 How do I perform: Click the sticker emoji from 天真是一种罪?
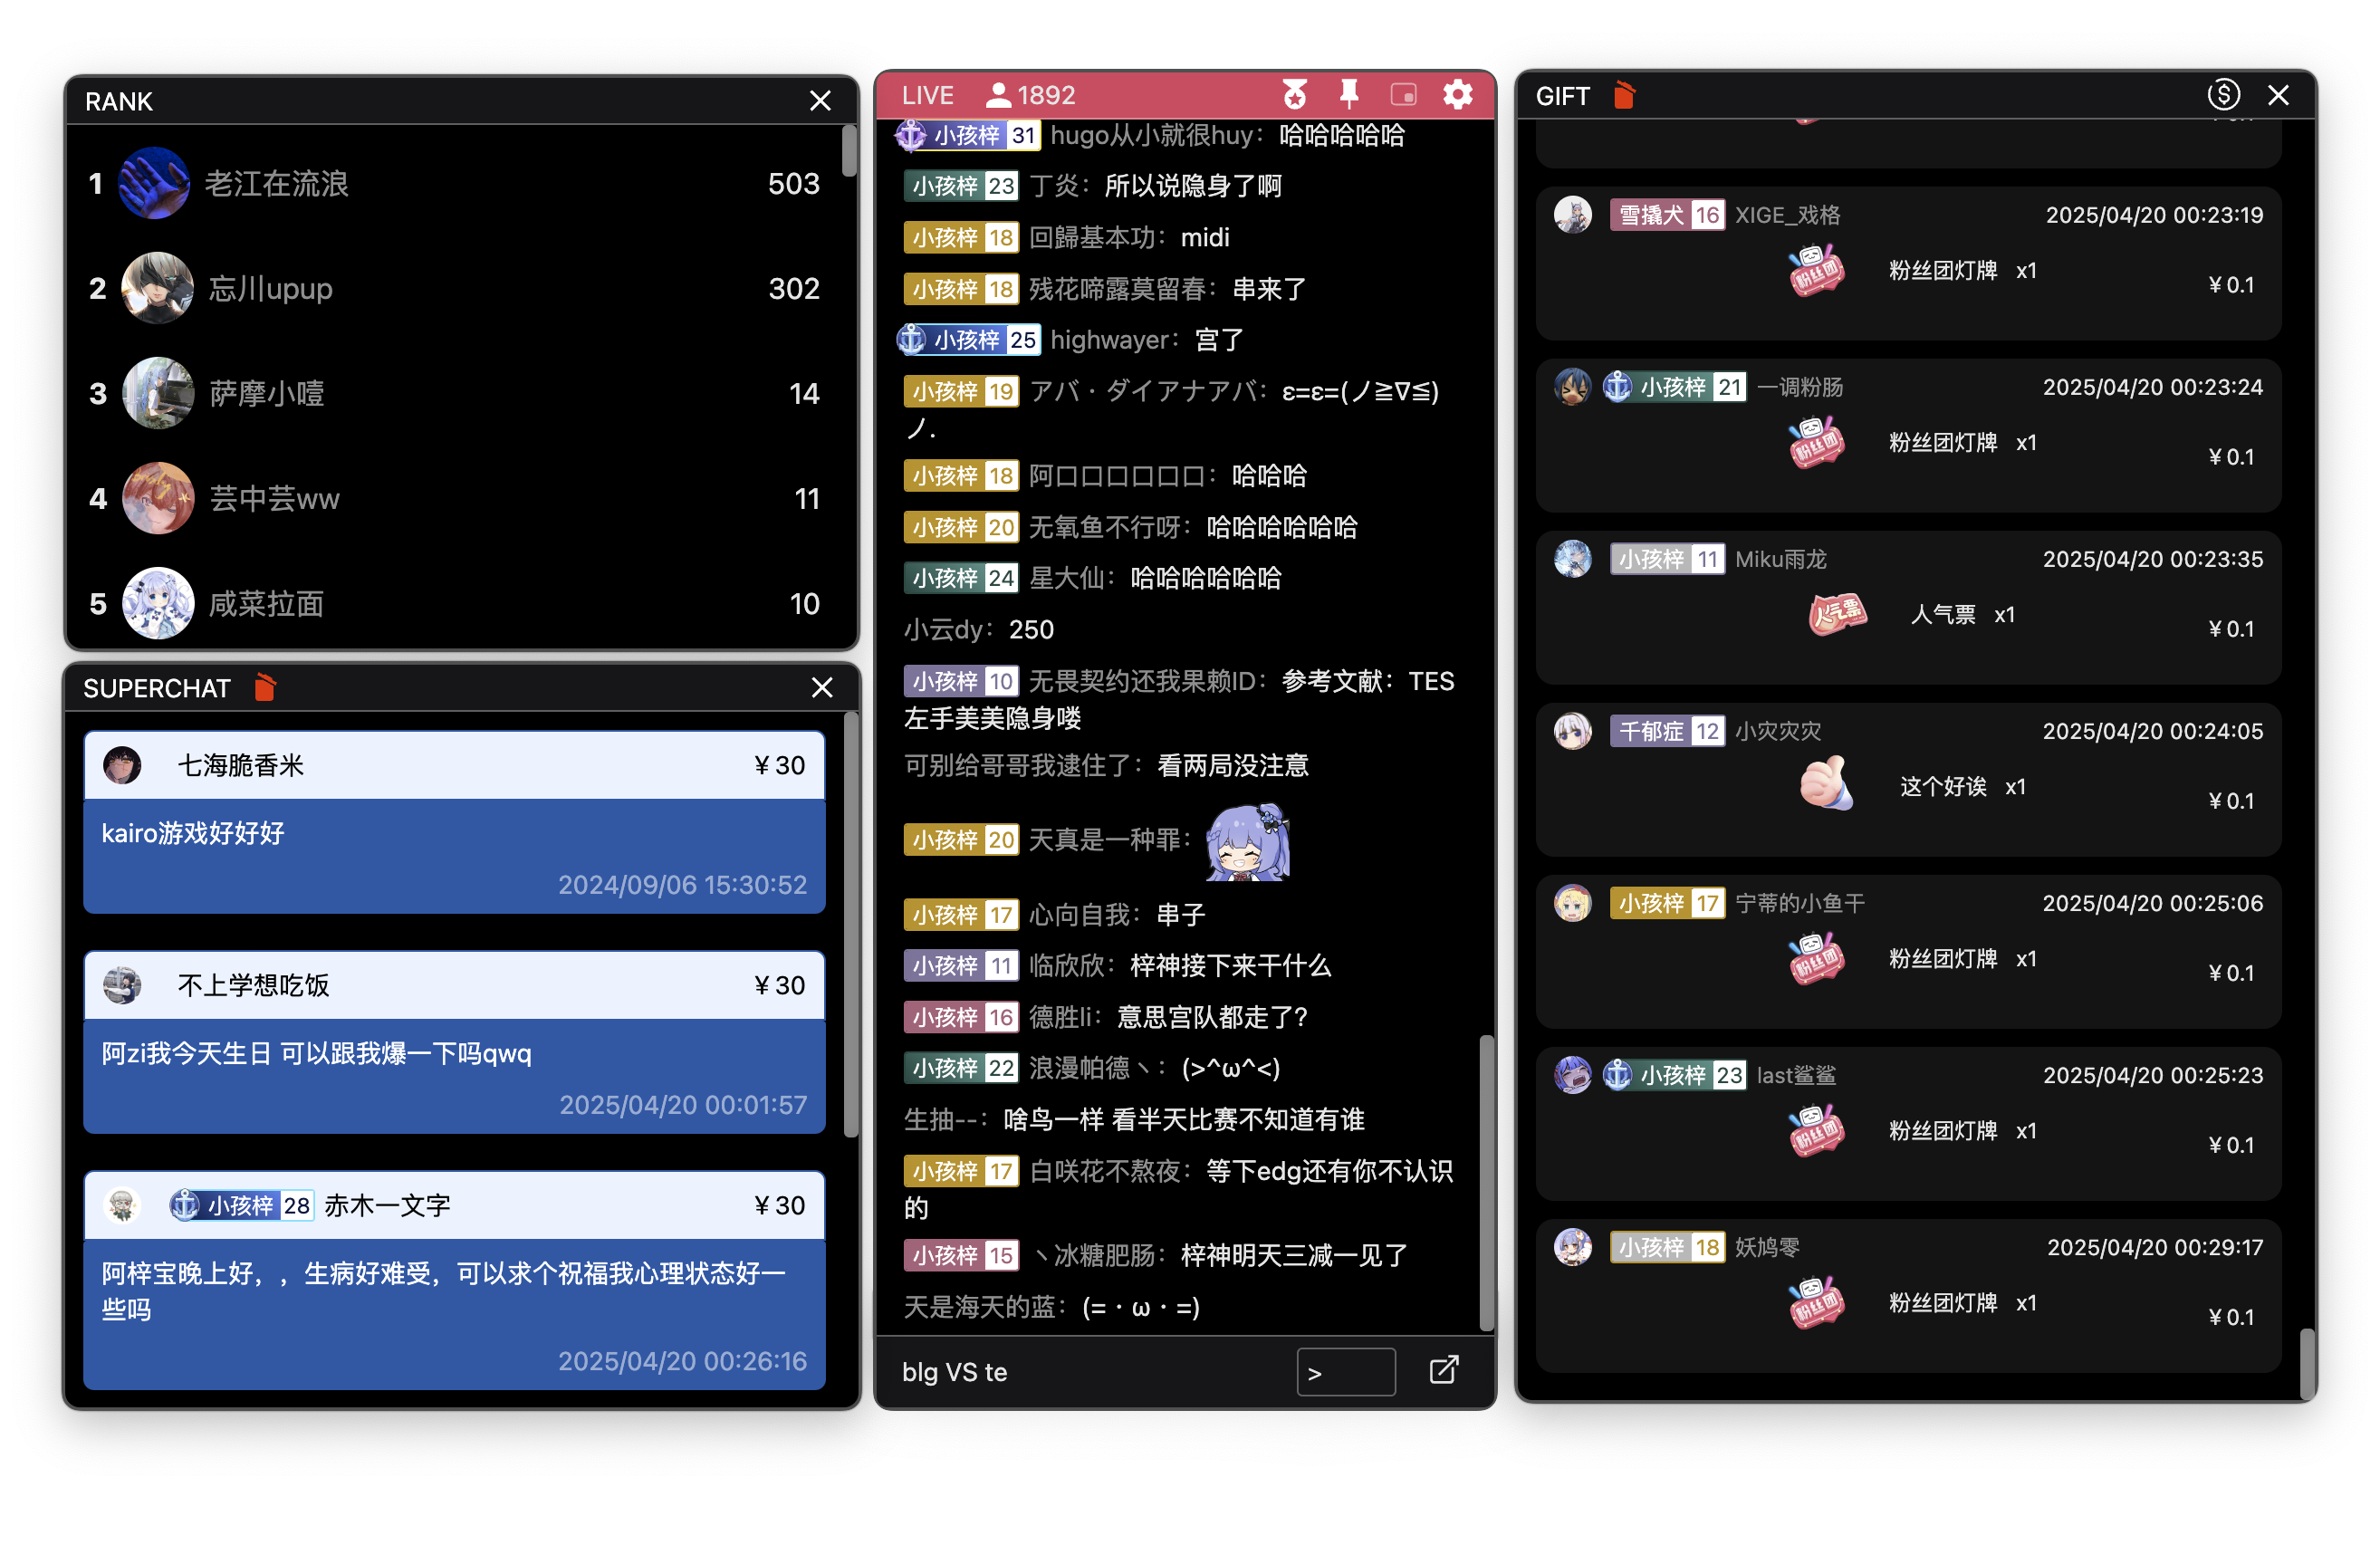tap(1248, 842)
